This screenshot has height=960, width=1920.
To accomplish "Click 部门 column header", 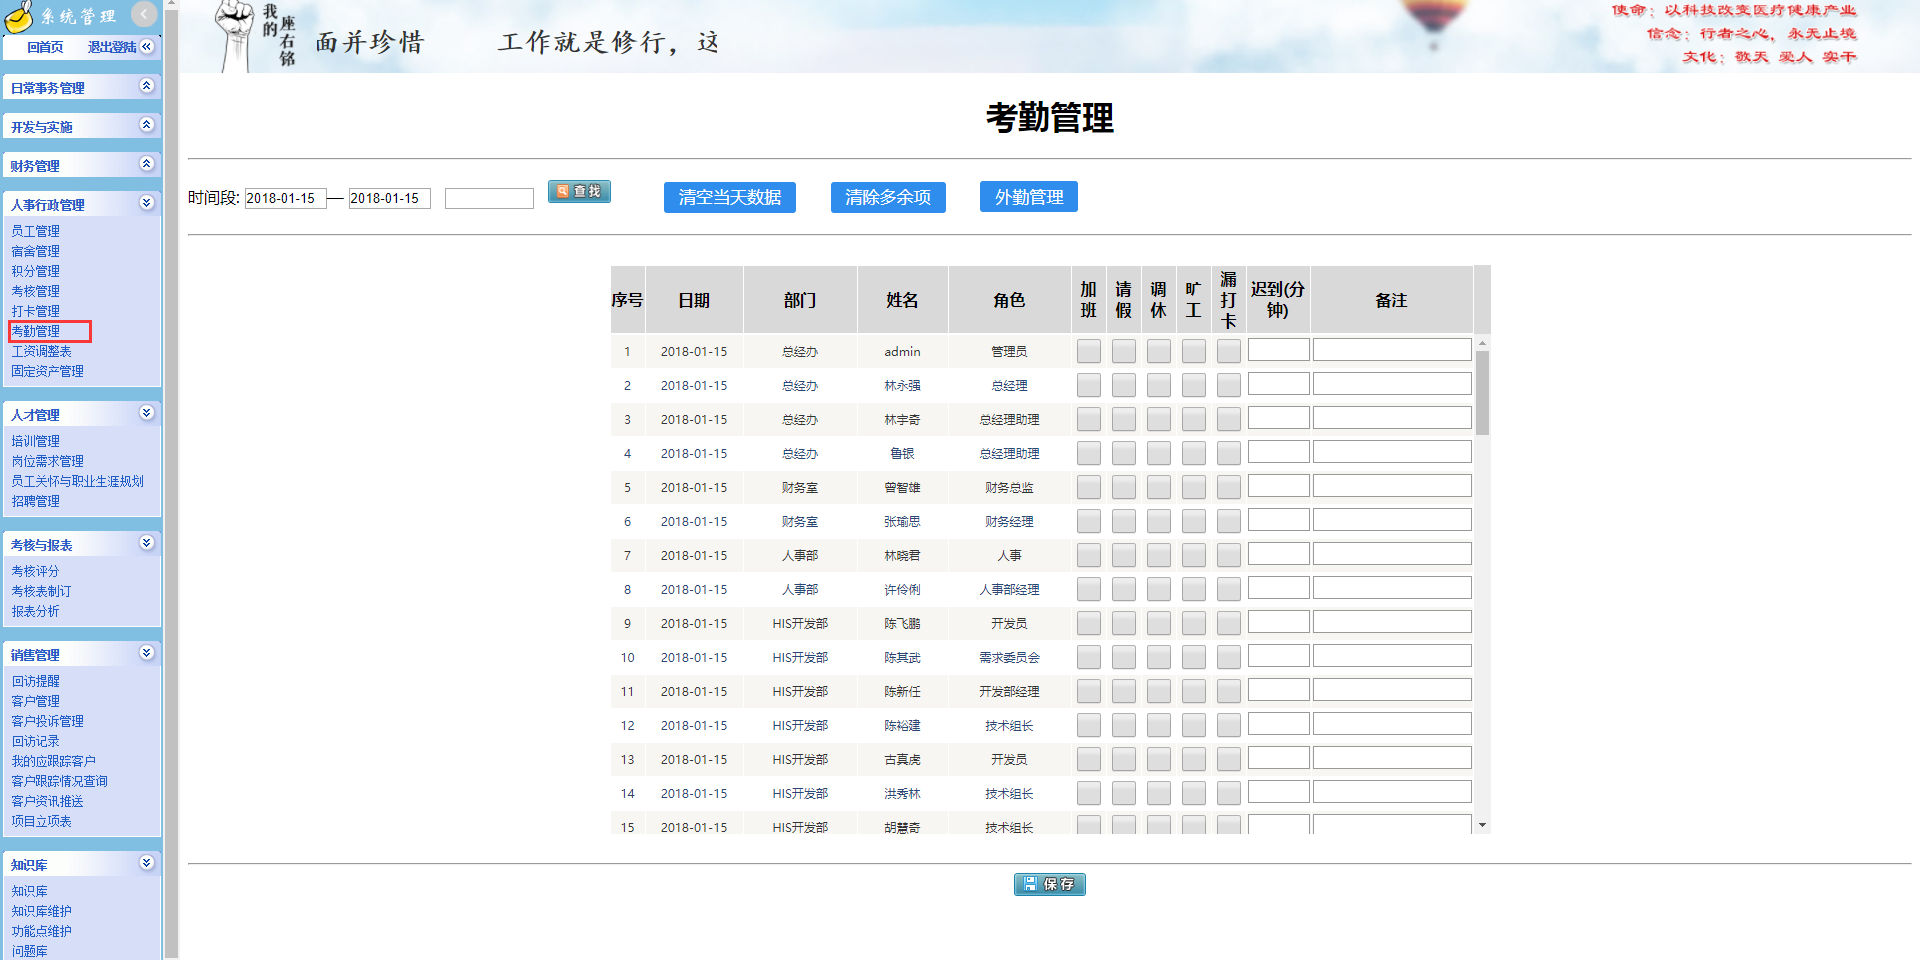I will (x=800, y=300).
